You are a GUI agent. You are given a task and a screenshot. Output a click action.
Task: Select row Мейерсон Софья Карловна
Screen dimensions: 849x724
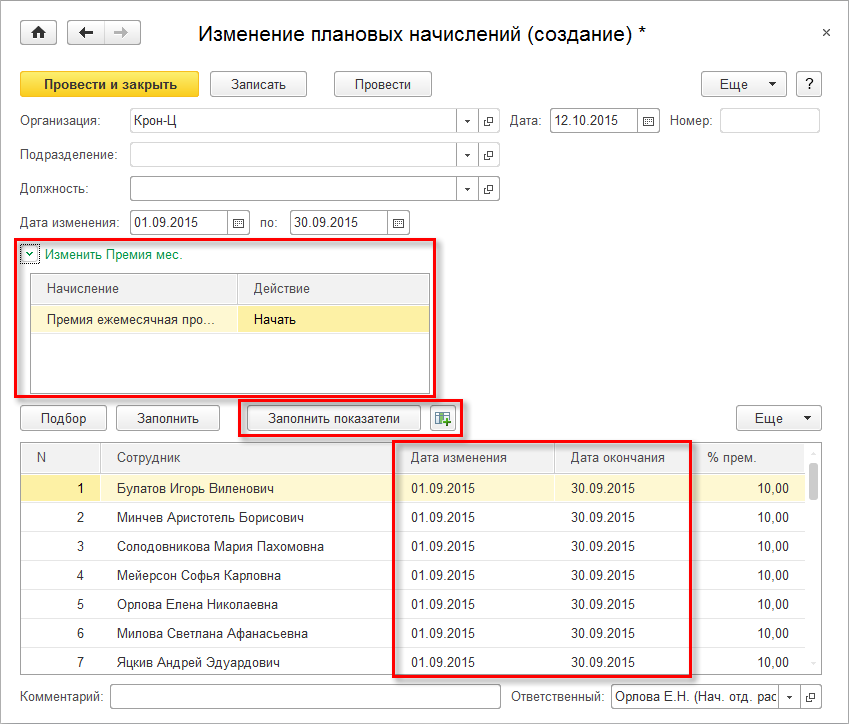click(x=413, y=576)
